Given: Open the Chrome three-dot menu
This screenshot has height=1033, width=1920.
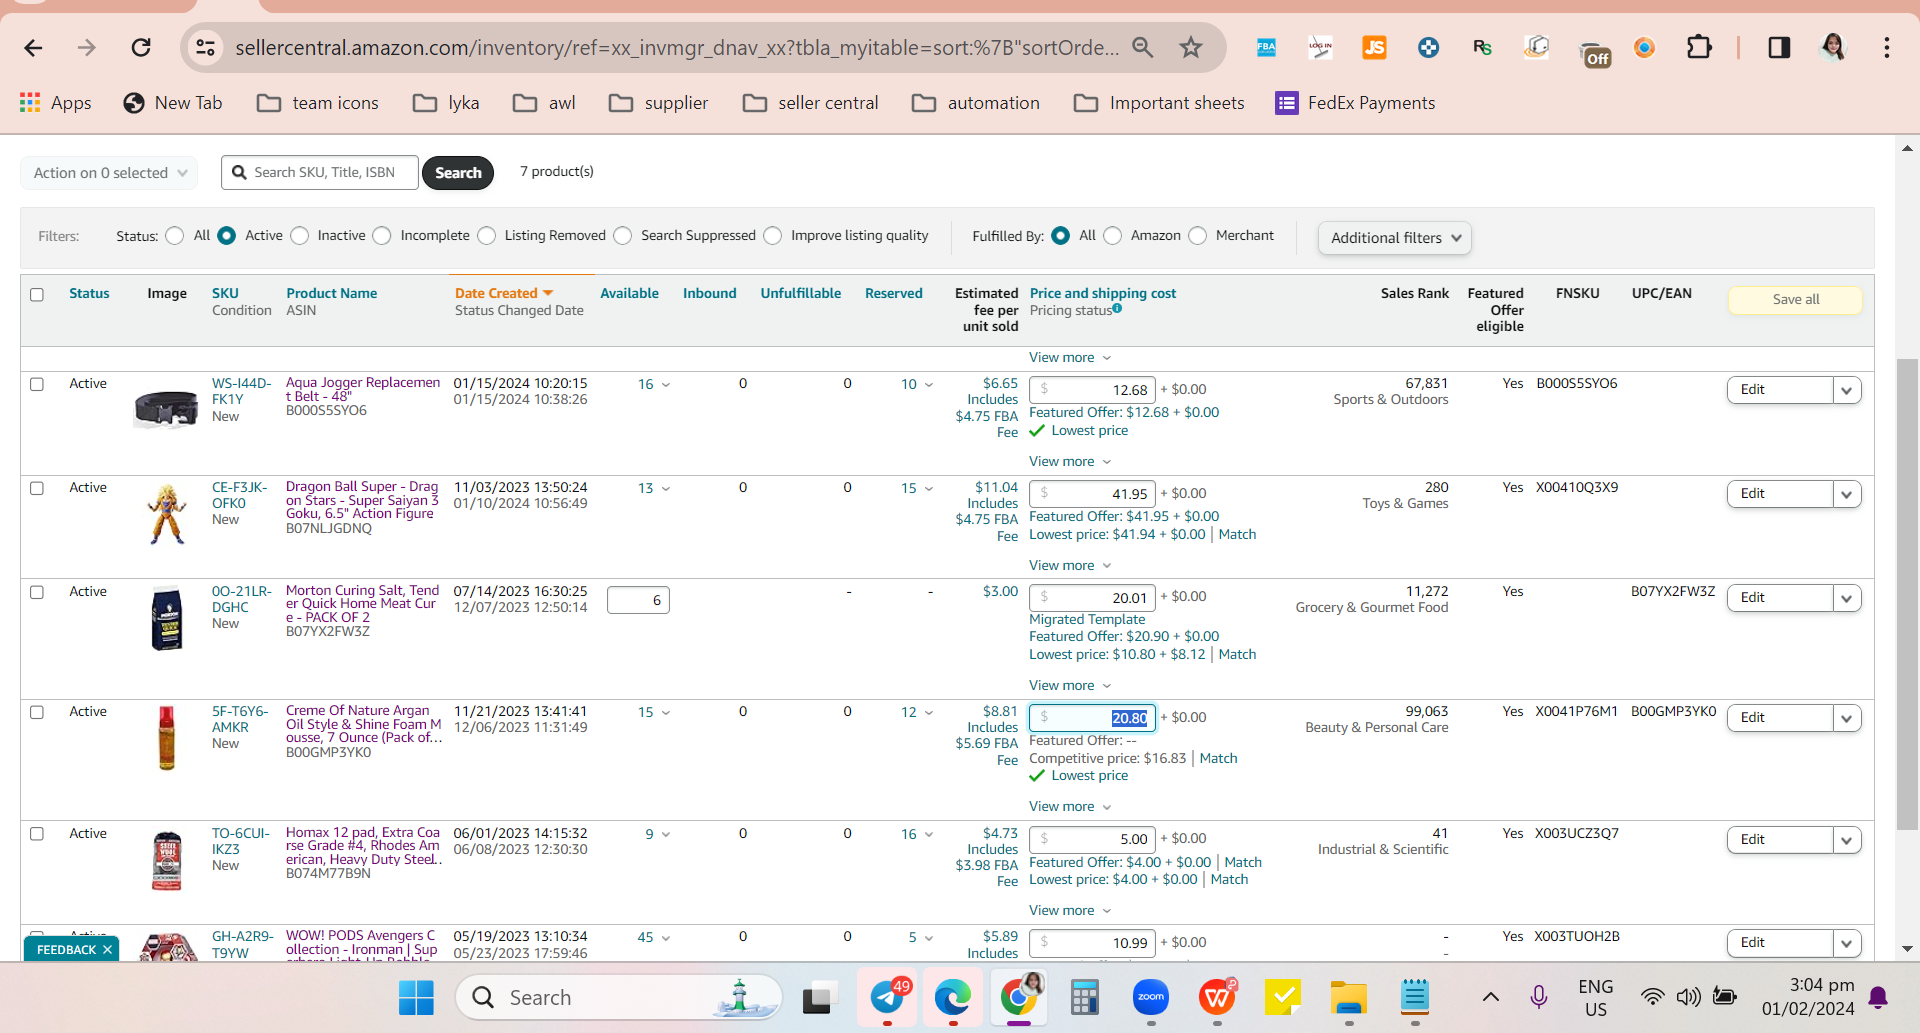Looking at the screenshot, I should [1887, 47].
